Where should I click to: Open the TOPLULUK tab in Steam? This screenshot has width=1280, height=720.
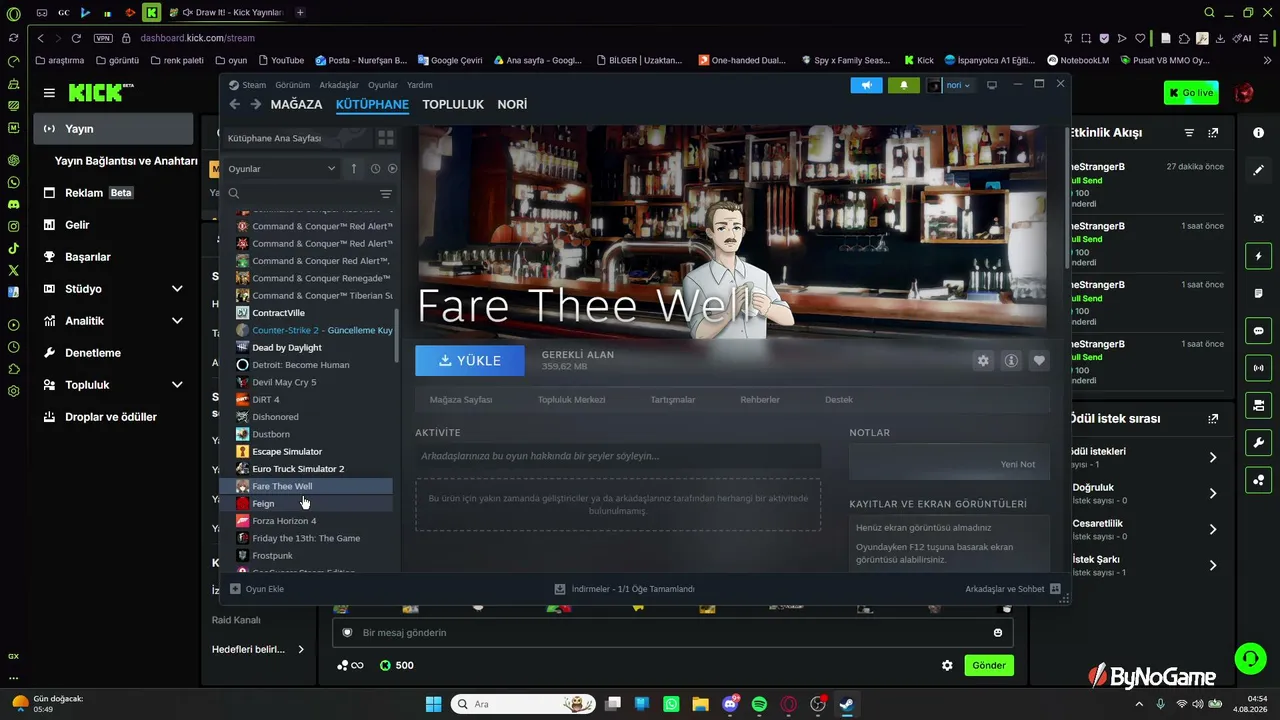453,104
